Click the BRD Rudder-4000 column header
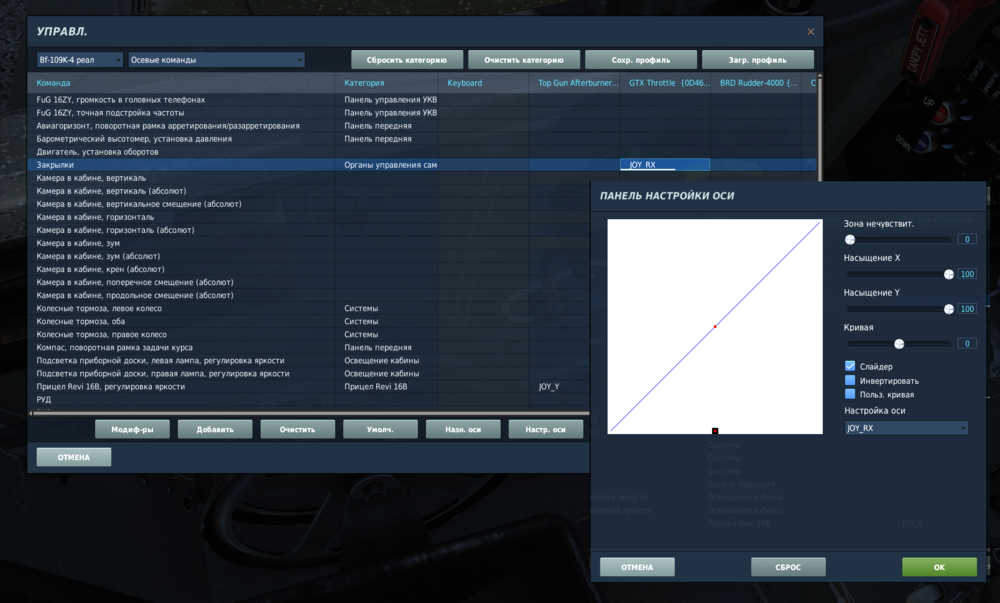The height and width of the screenshot is (603, 1000). click(758, 83)
